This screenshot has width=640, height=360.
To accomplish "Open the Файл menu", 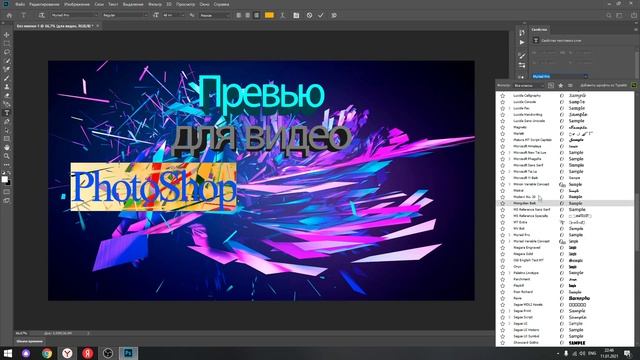I will tap(20, 4).
